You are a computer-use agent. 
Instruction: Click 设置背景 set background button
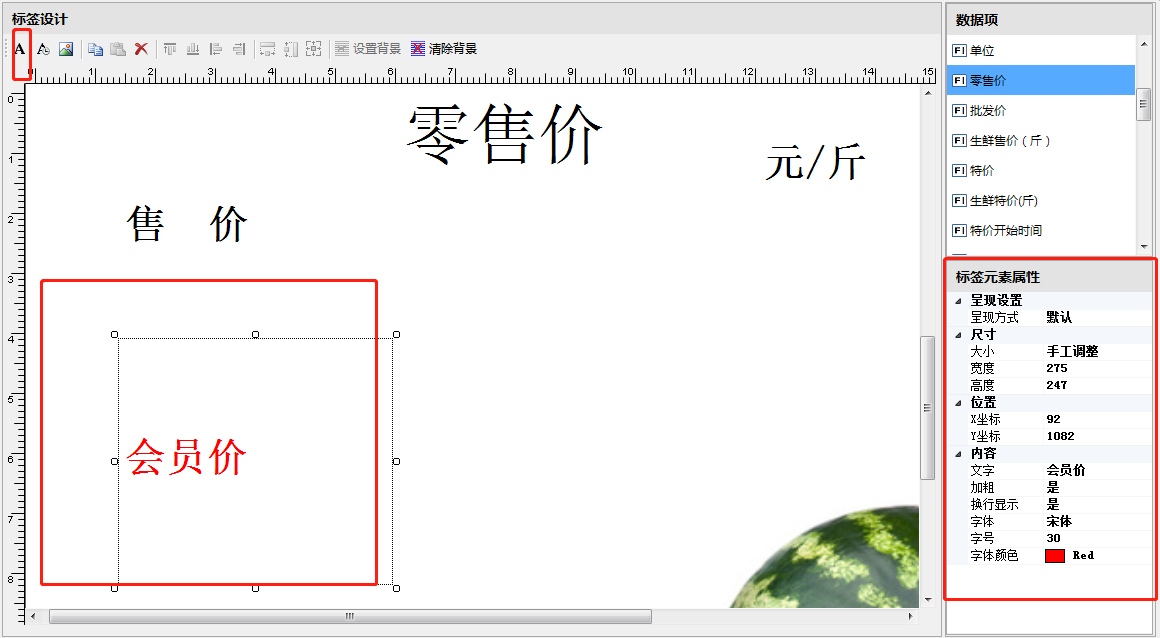pos(368,49)
